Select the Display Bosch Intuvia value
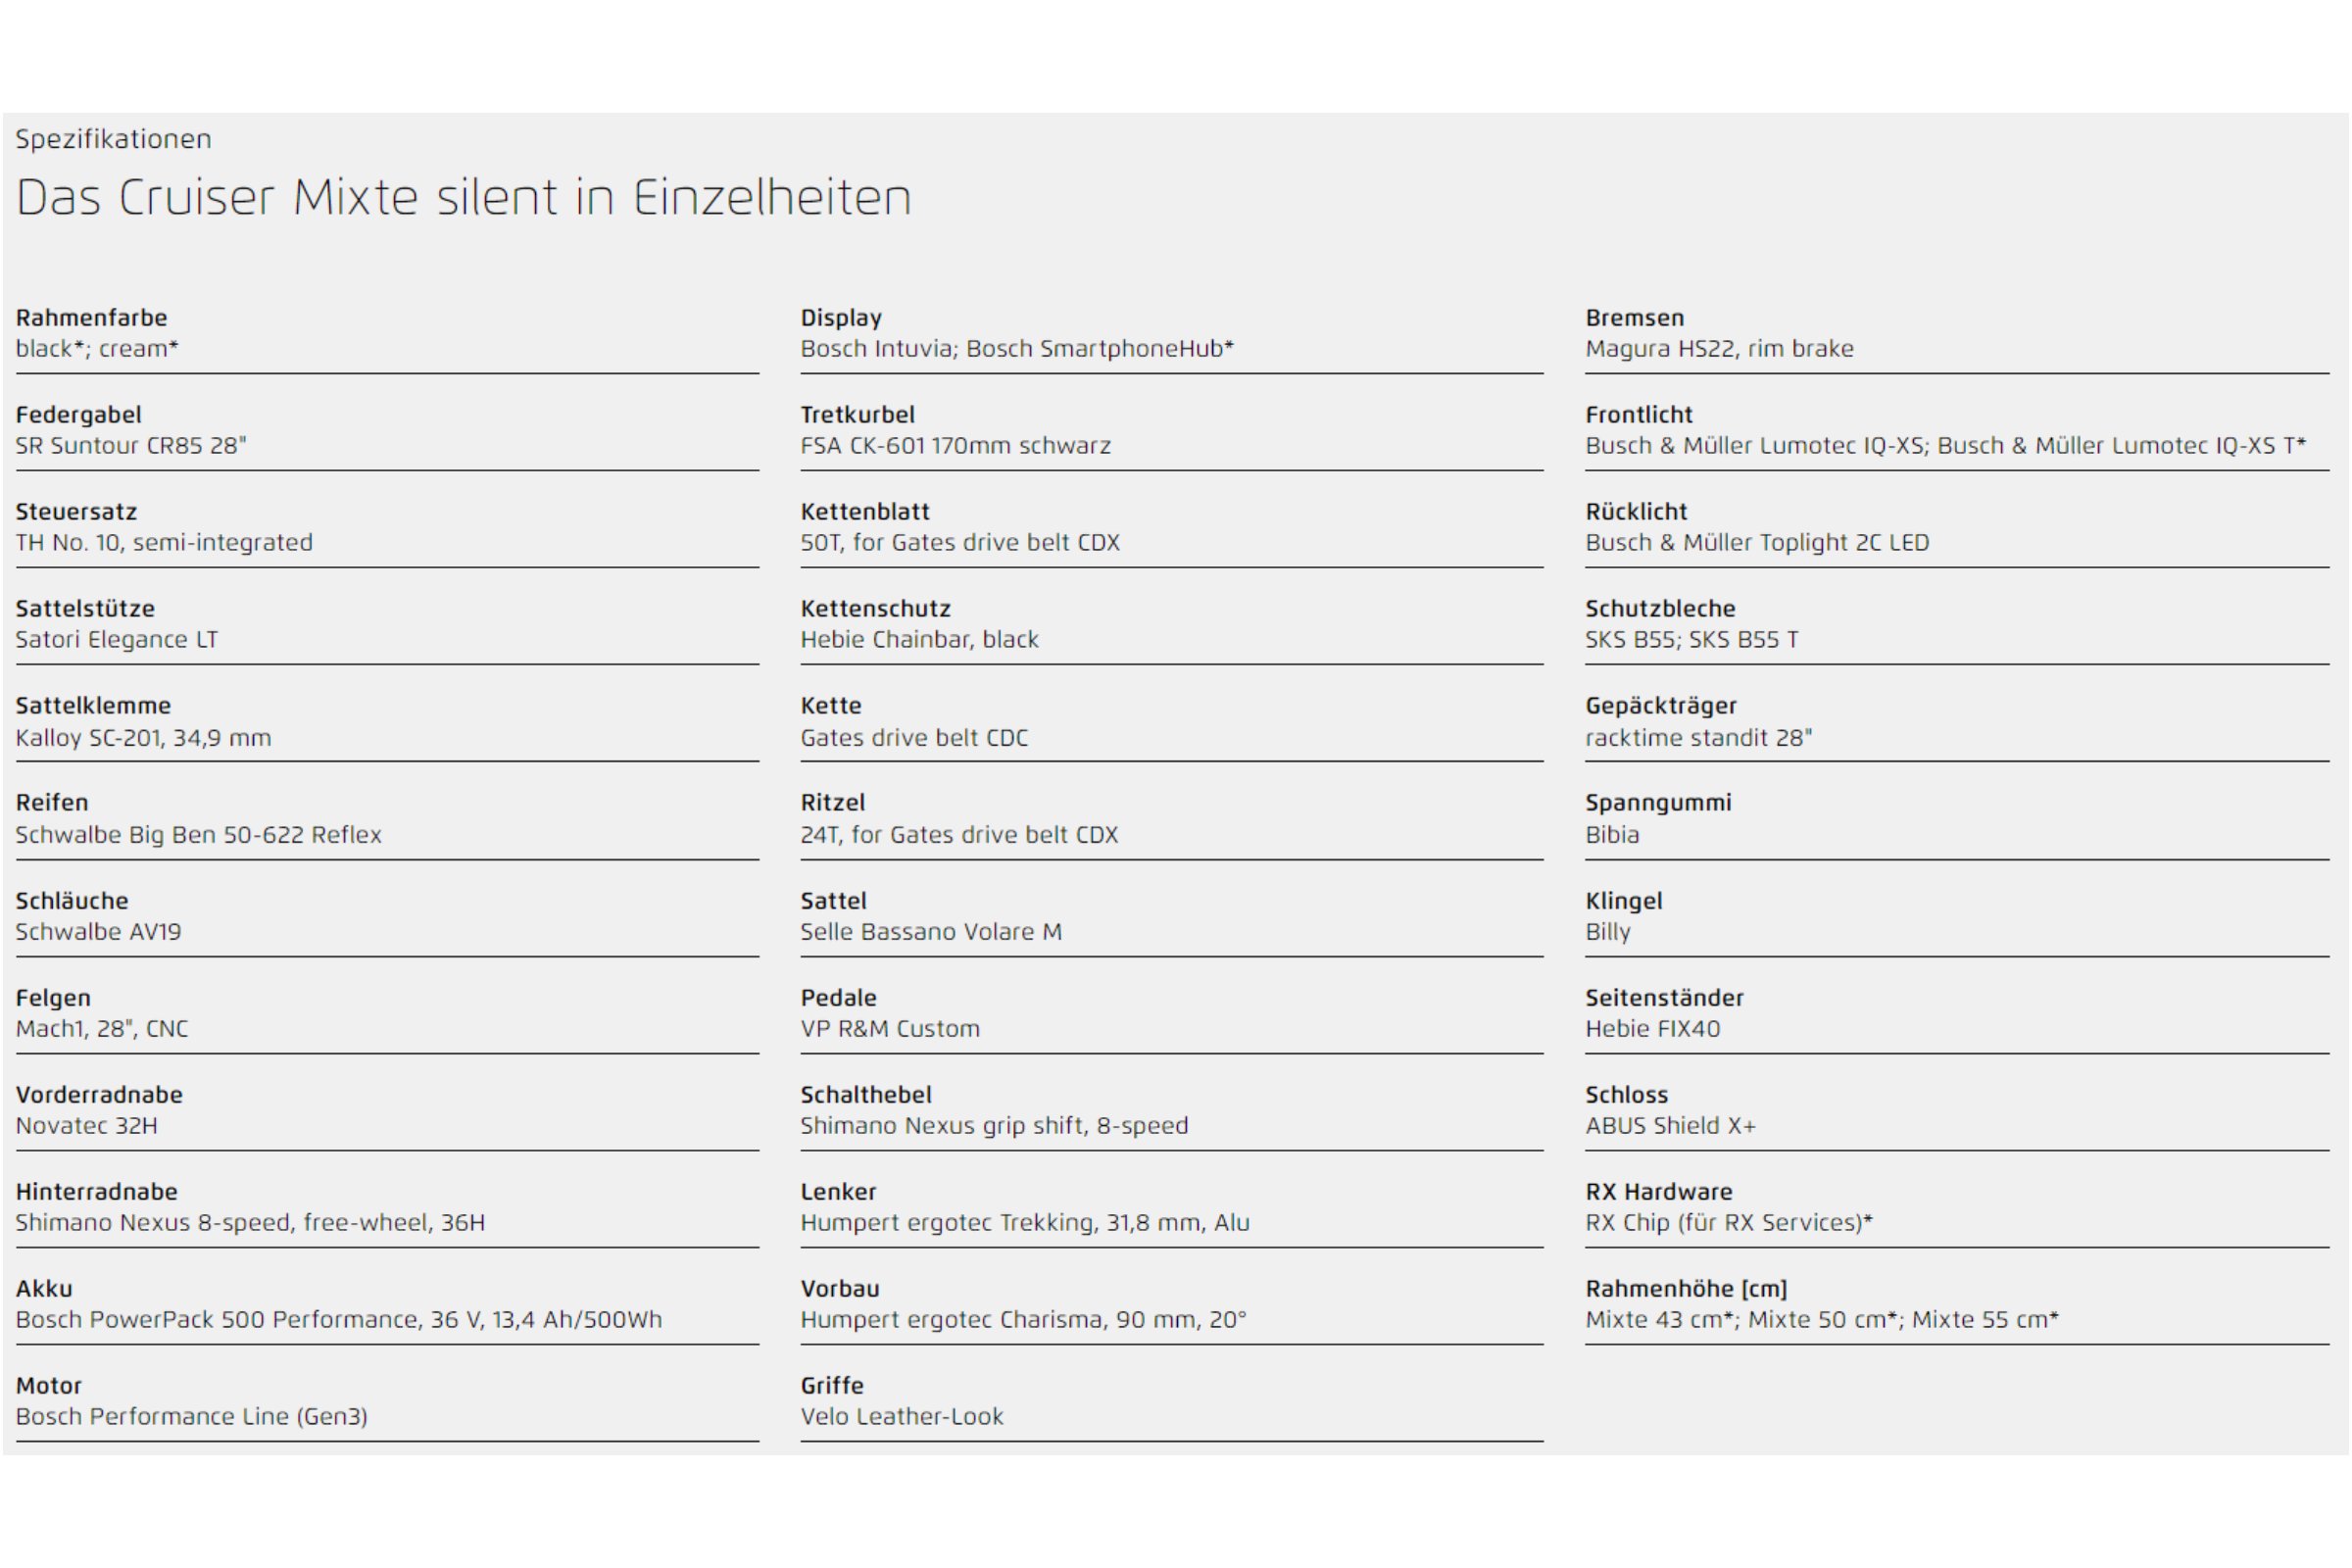 click(1017, 348)
